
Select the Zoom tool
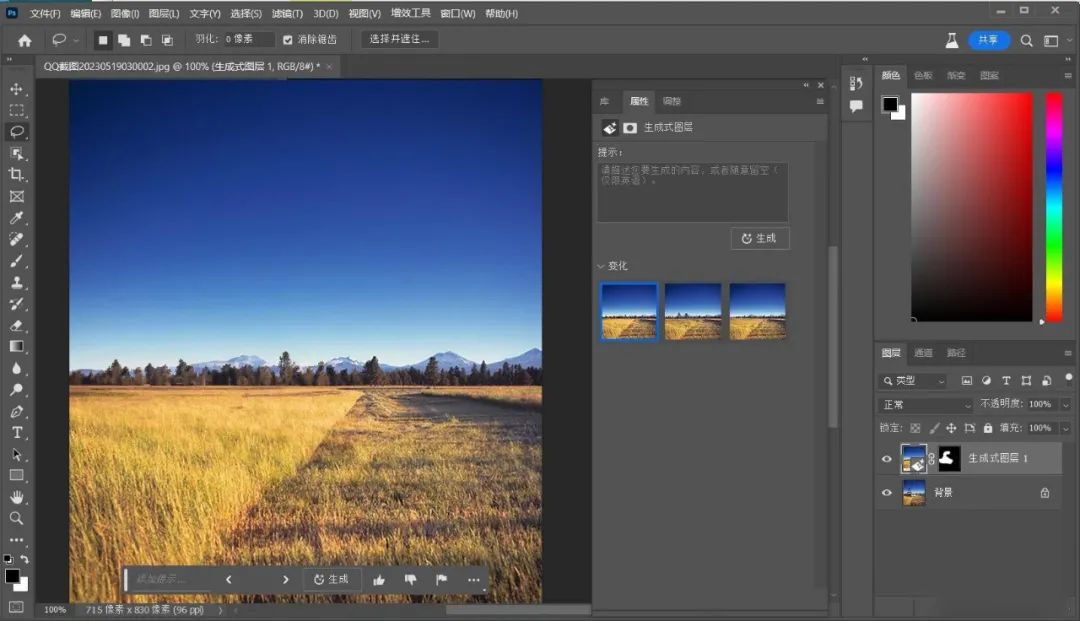point(17,518)
